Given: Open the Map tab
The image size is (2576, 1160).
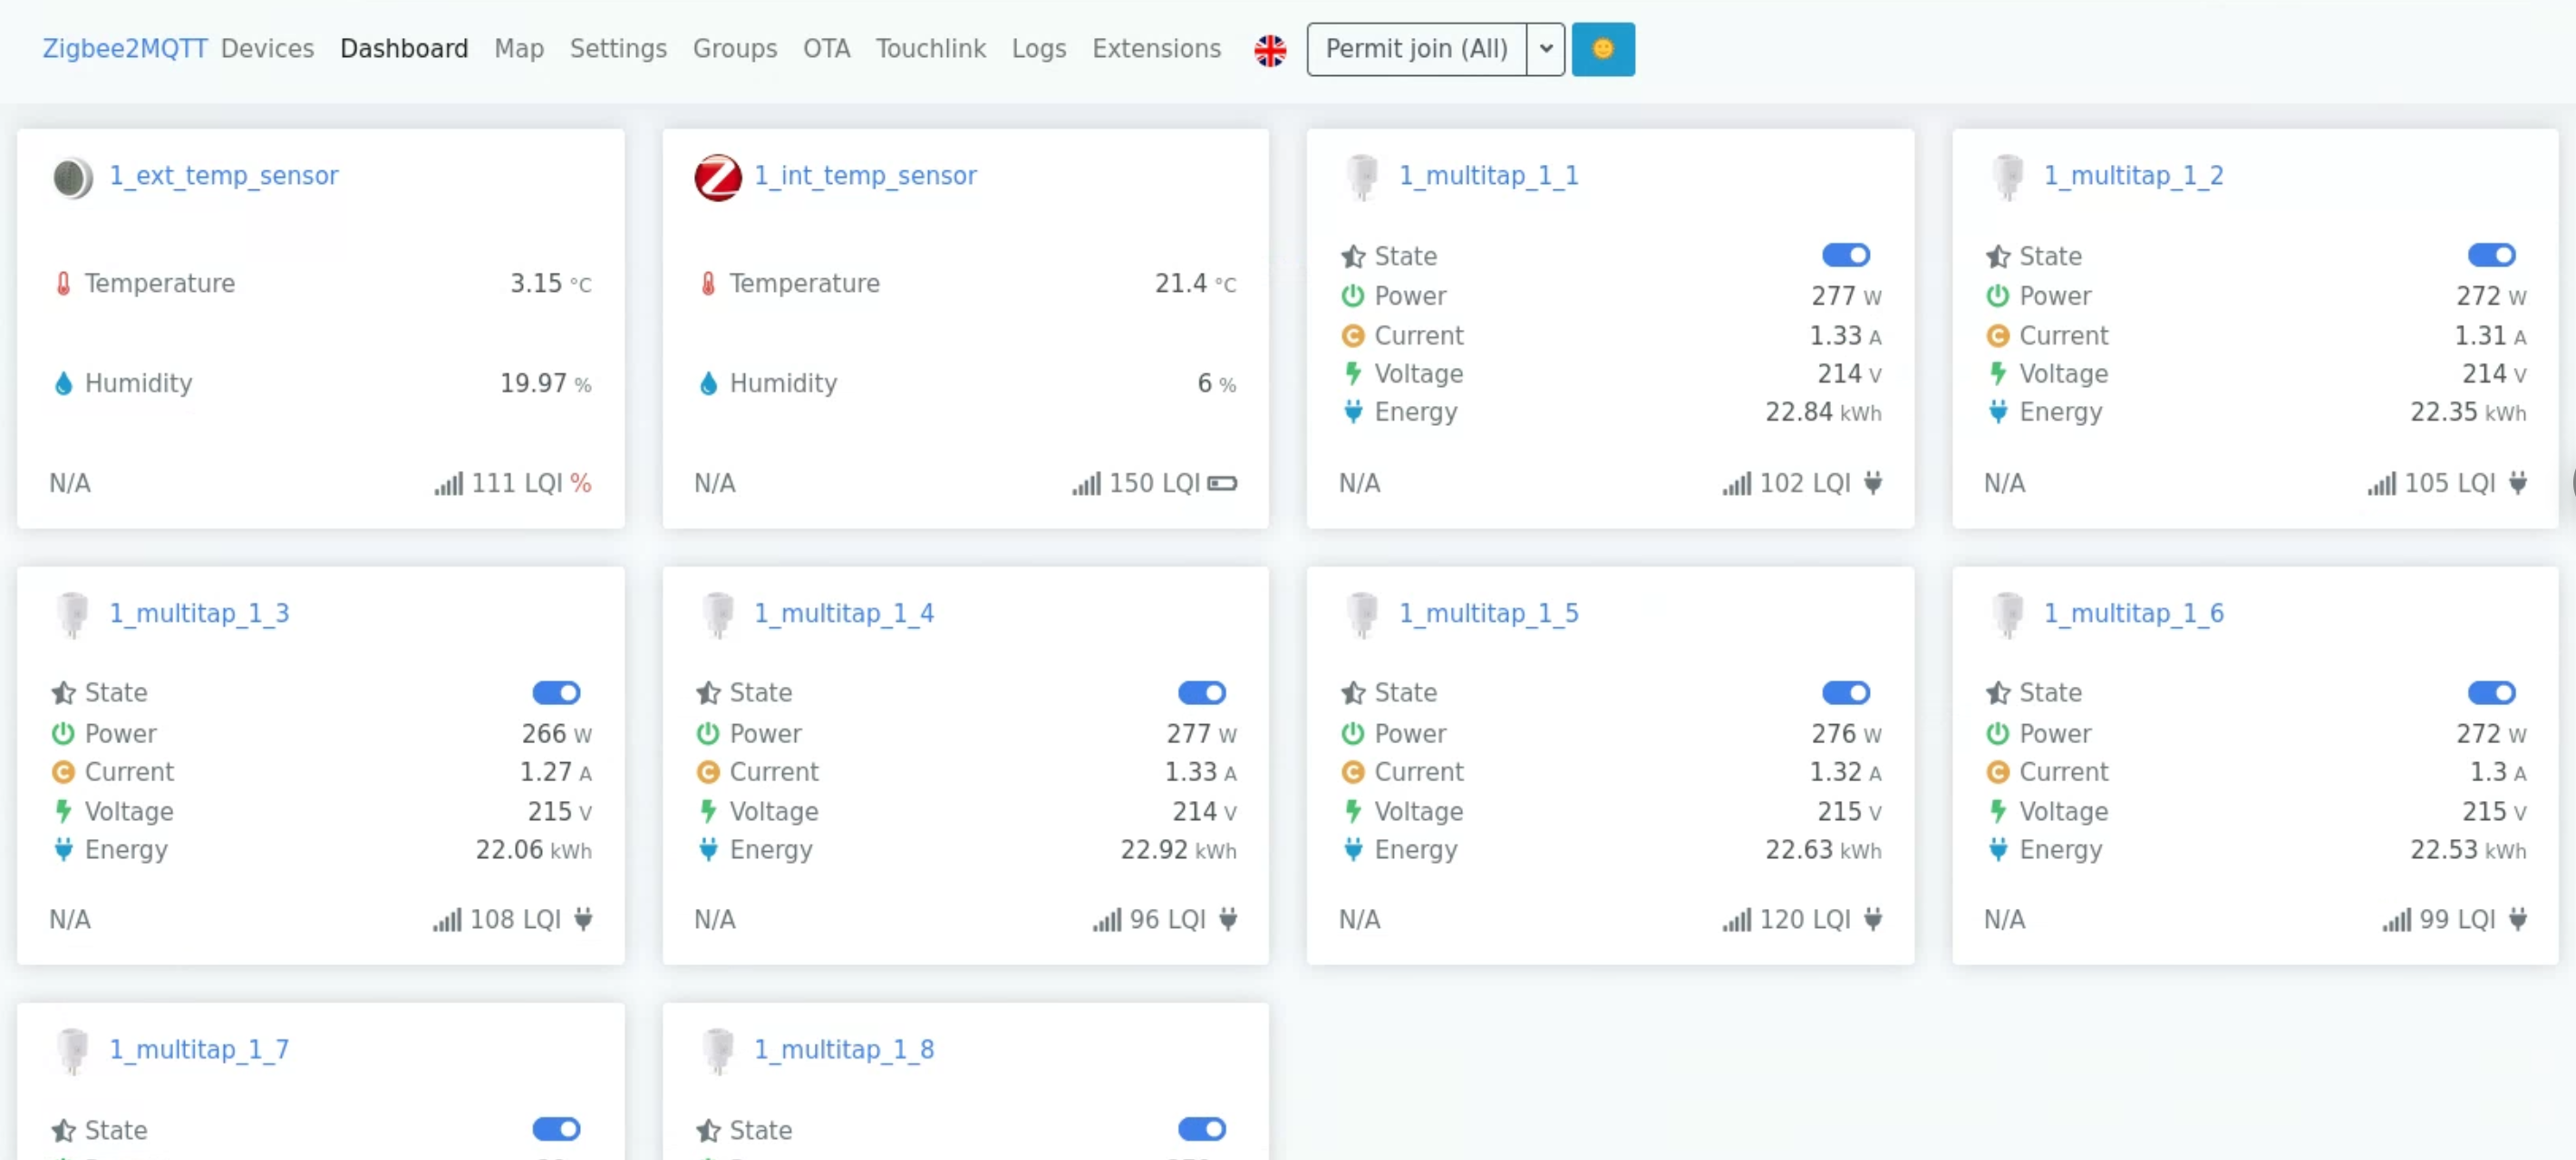Looking at the screenshot, I should tap(519, 49).
